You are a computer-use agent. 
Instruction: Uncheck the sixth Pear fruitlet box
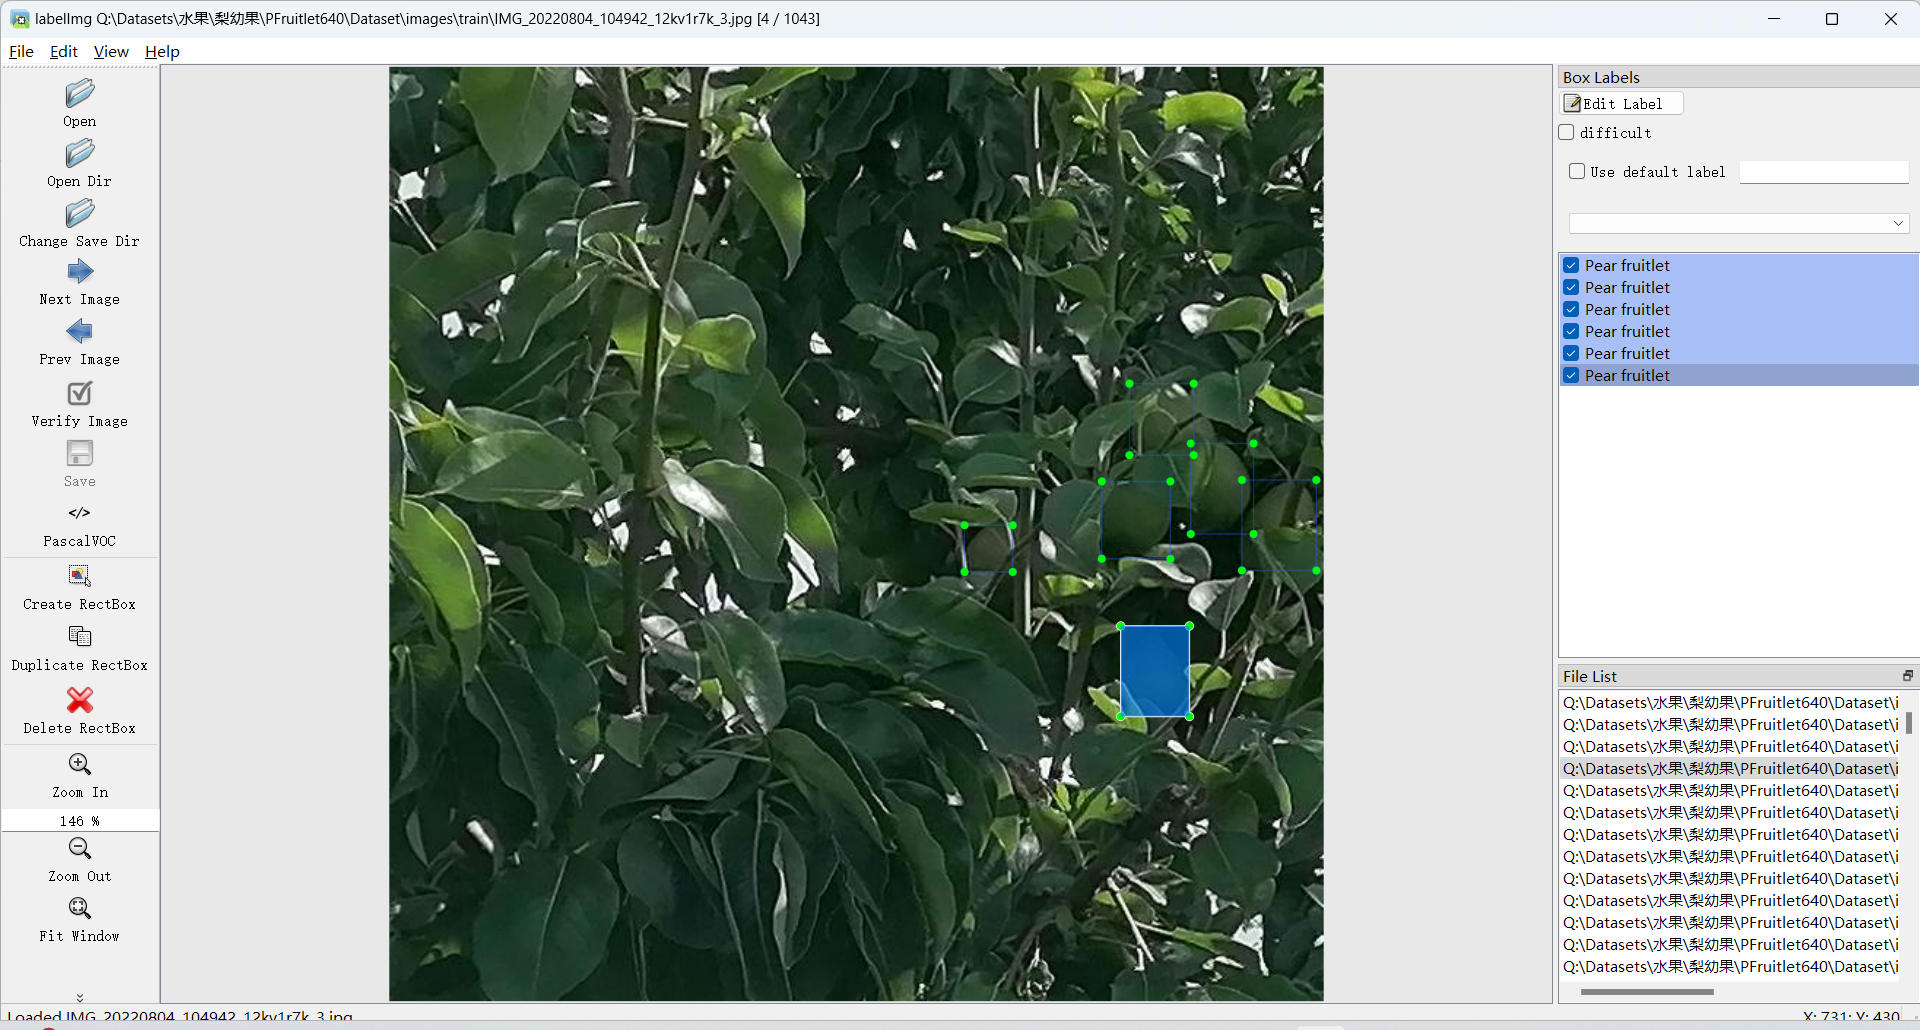click(x=1572, y=375)
